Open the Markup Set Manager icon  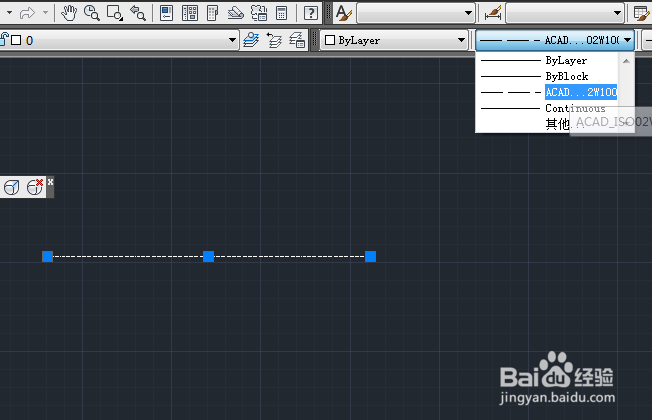pos(259,13)
